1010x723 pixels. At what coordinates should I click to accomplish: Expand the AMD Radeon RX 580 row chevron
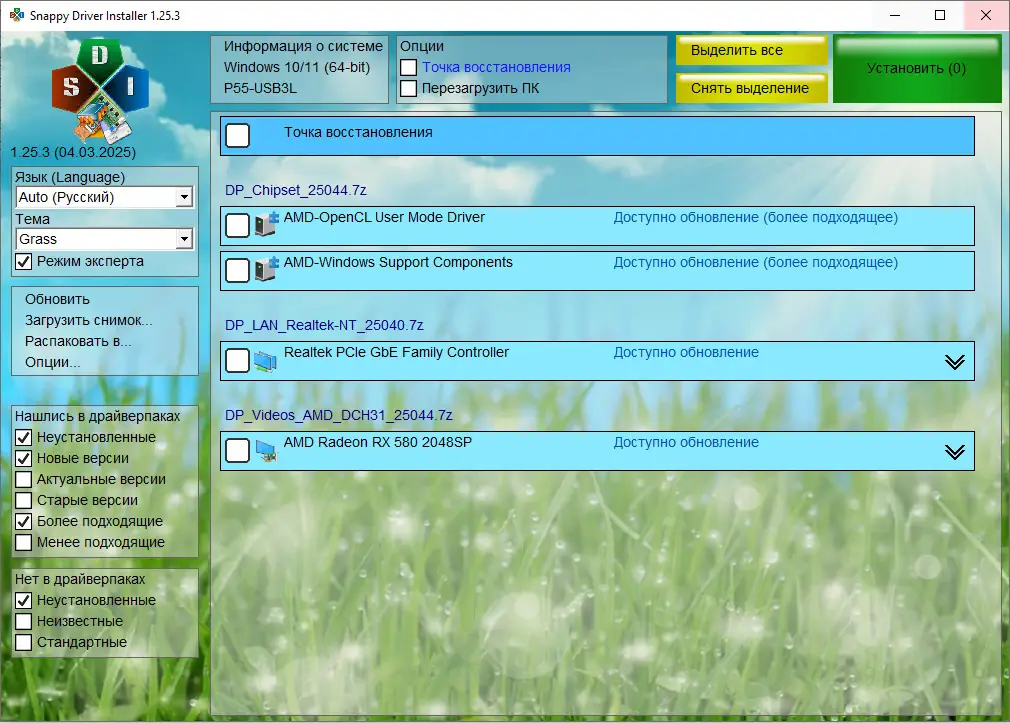(x=955, y=451)
